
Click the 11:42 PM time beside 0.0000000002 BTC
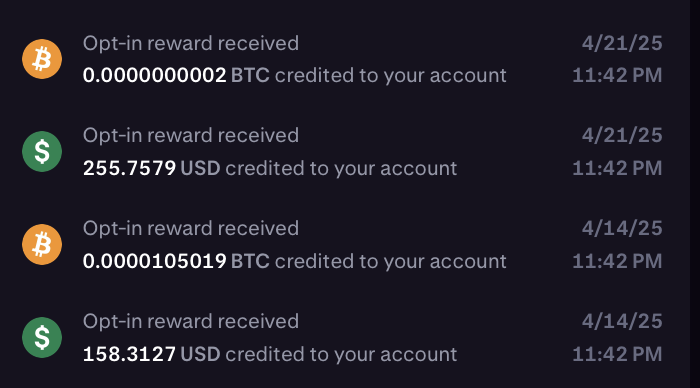(617, 75)
